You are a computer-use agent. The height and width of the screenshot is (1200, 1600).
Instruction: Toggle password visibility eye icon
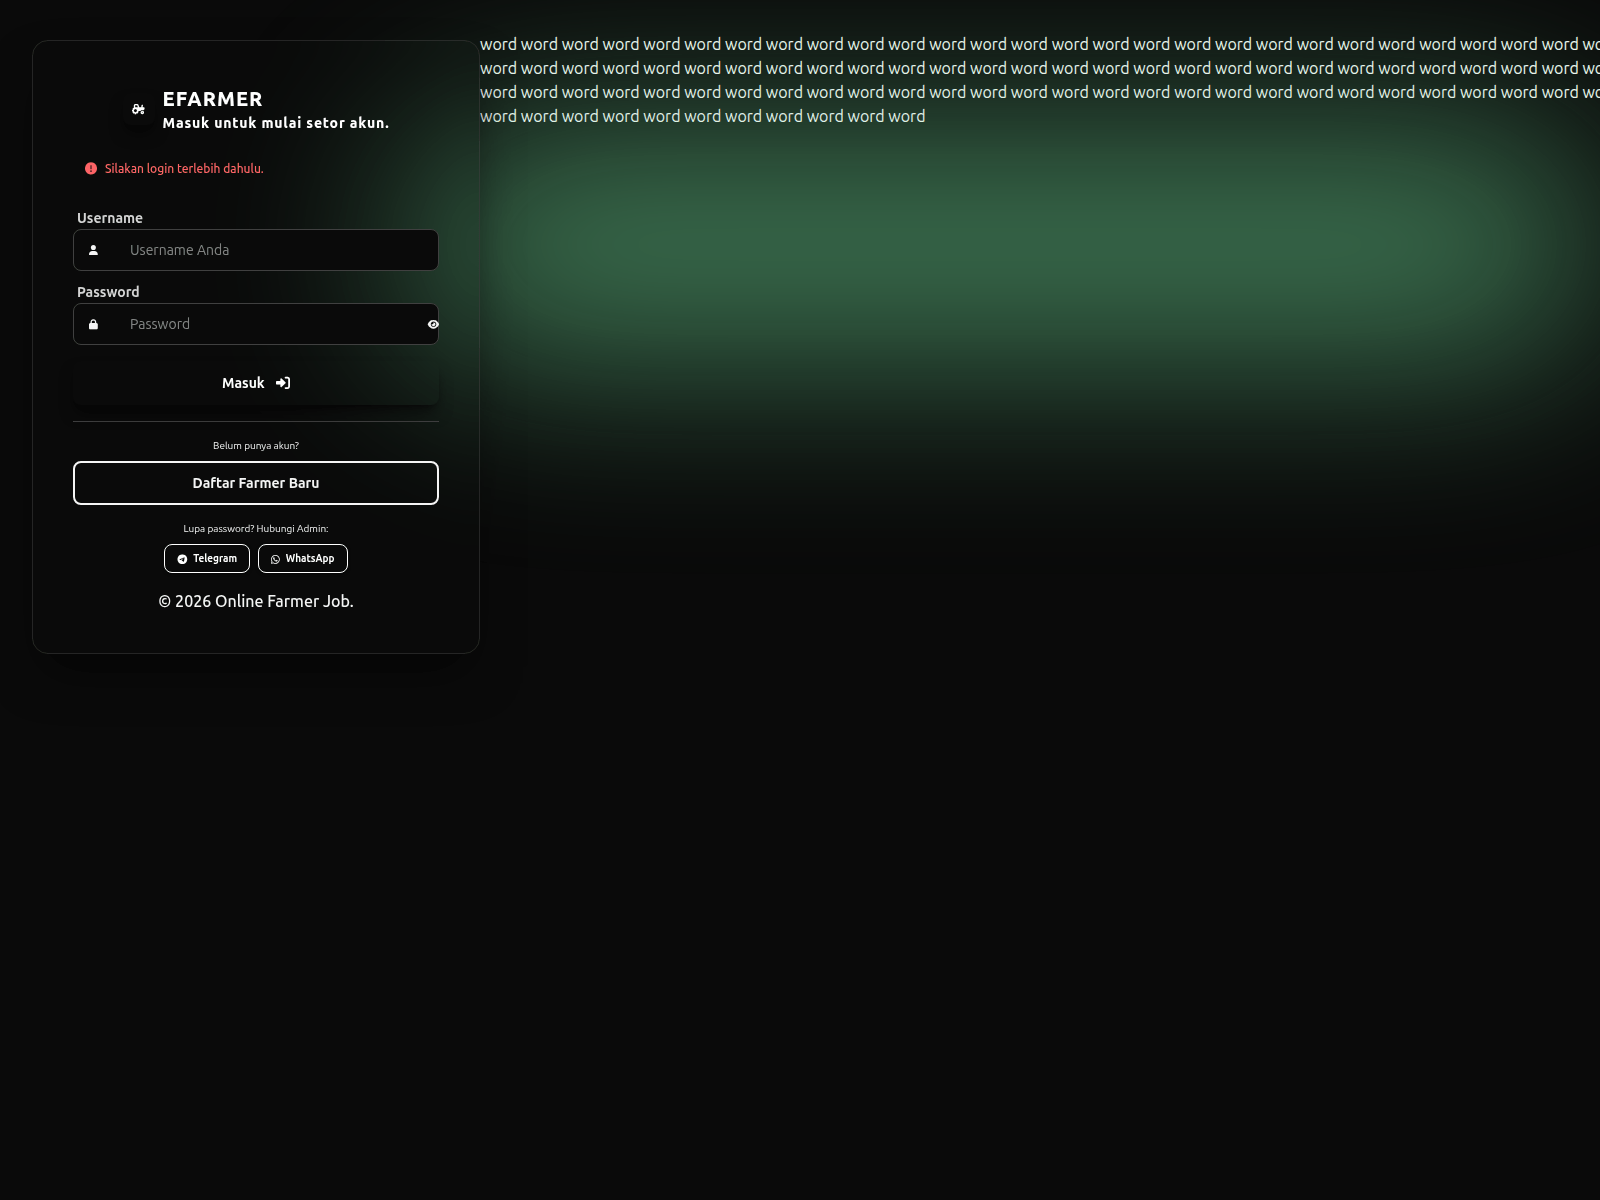pyautogui.click(x=433, y=324)
